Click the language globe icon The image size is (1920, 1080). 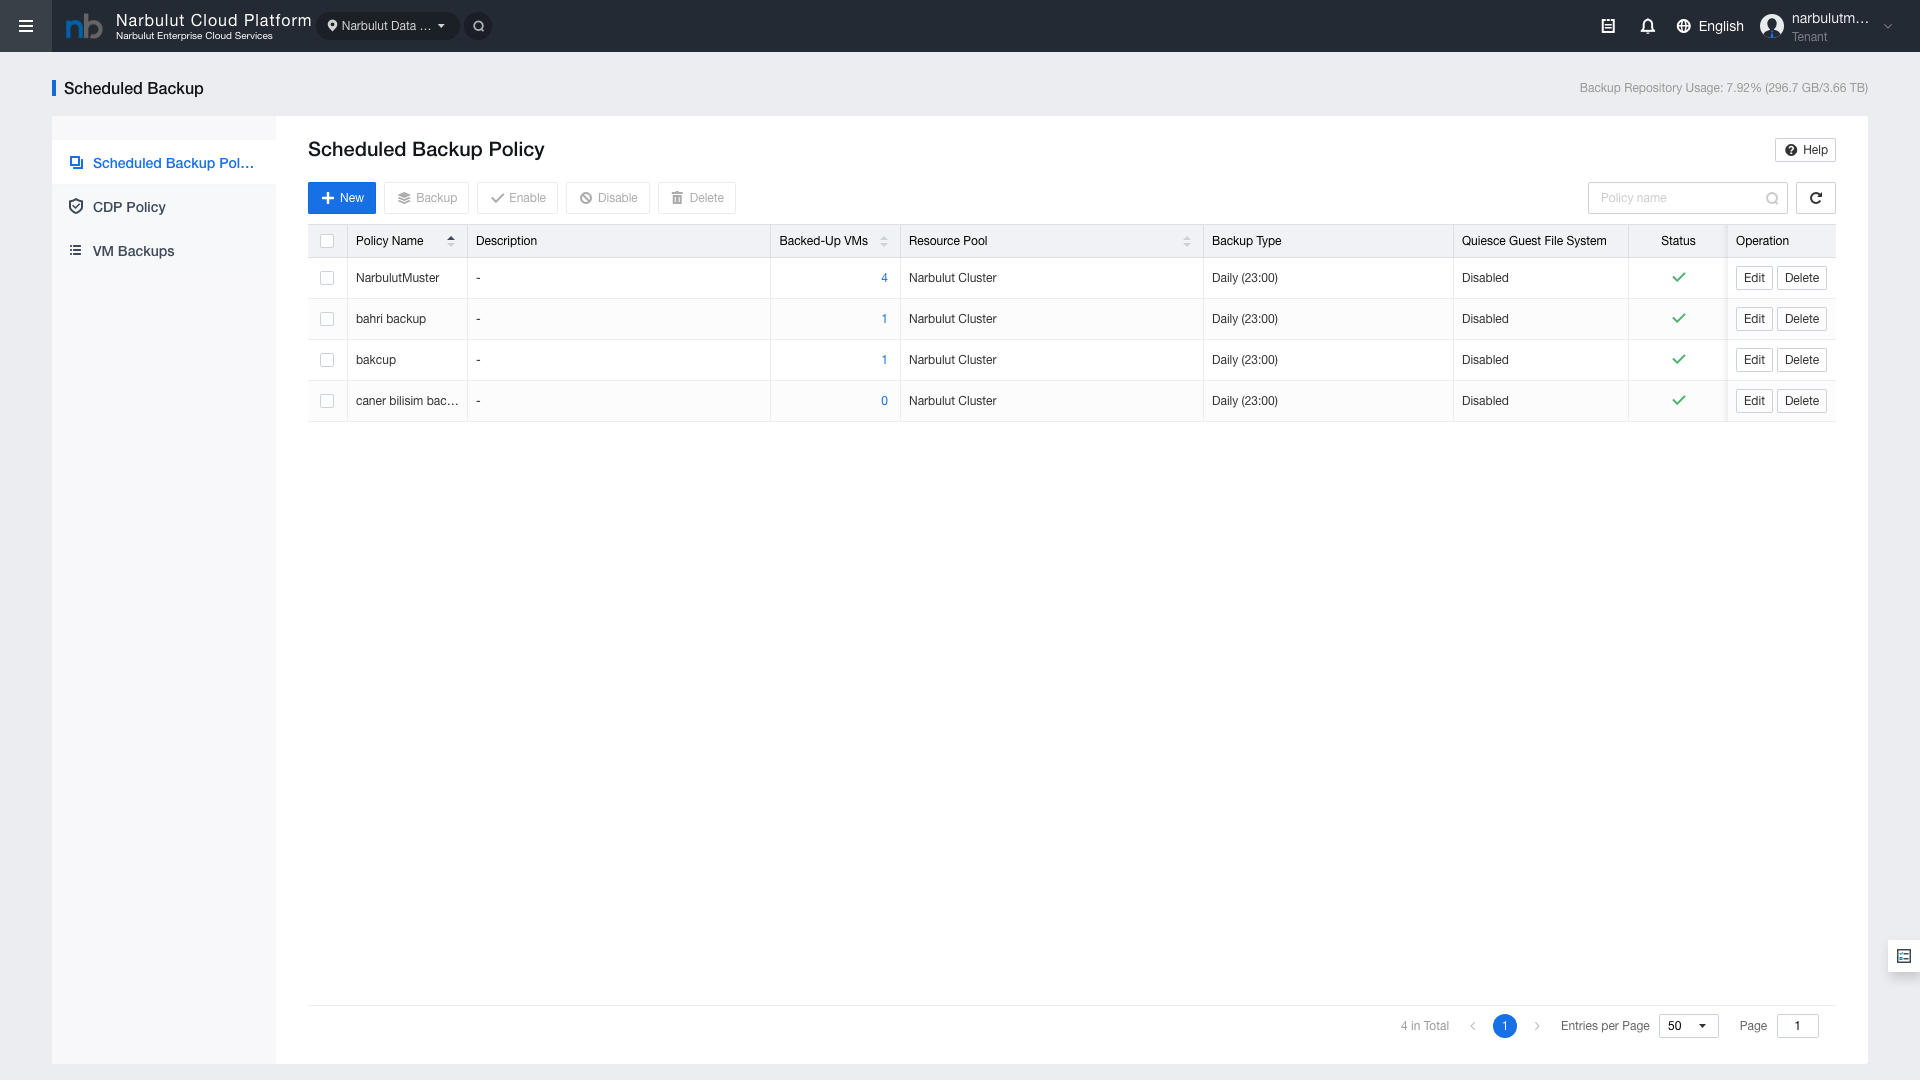click(x=1684, y=26)
